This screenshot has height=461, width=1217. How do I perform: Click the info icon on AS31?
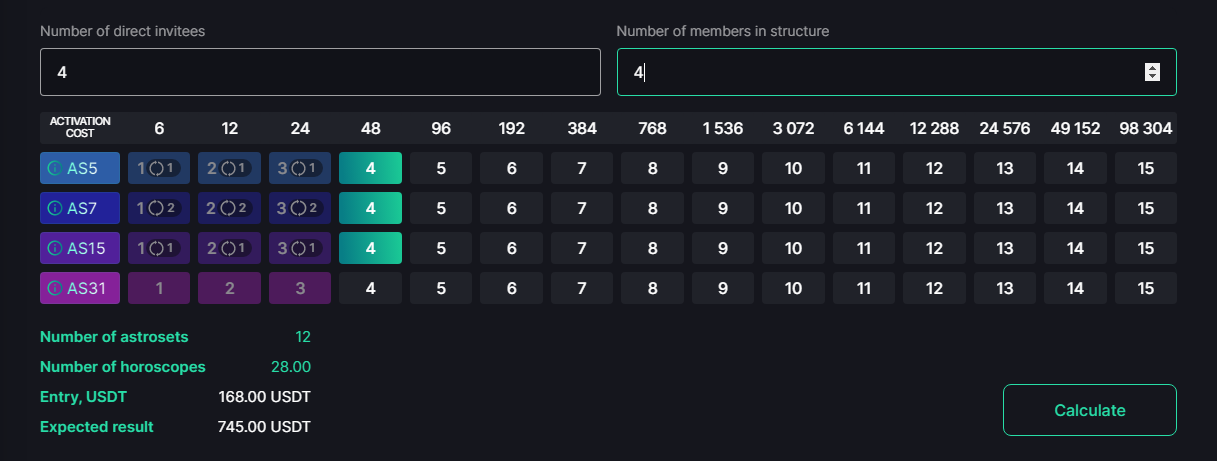[54, 288]
